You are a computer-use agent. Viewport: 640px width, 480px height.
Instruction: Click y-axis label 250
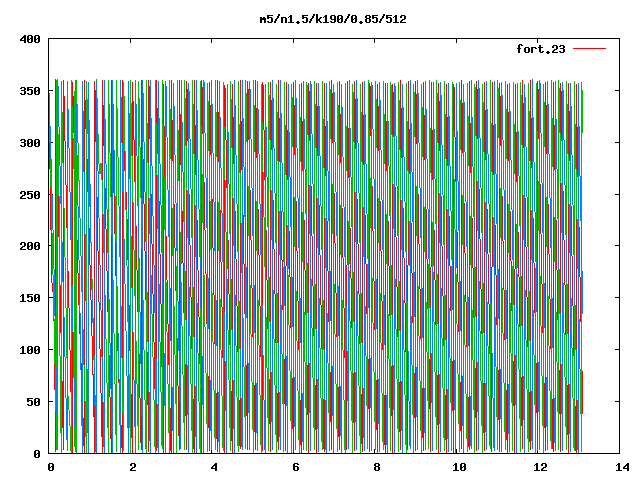click(30, 195)
